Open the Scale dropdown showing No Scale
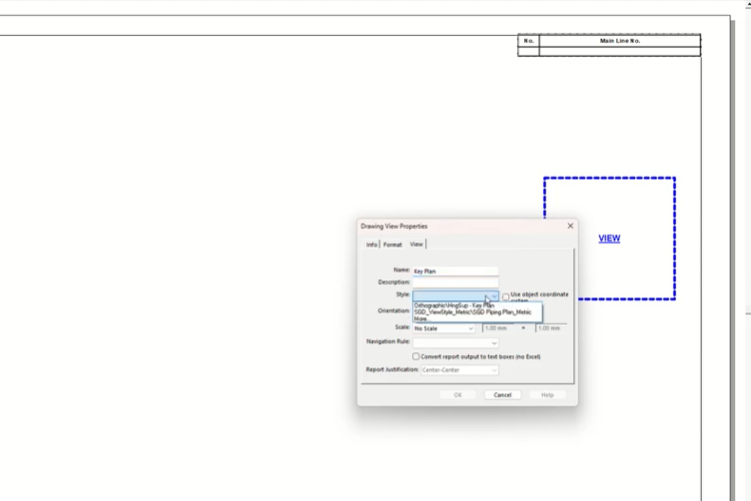This screenshot has height=501, width=751. pyautogui.click(x=444, y=328)
